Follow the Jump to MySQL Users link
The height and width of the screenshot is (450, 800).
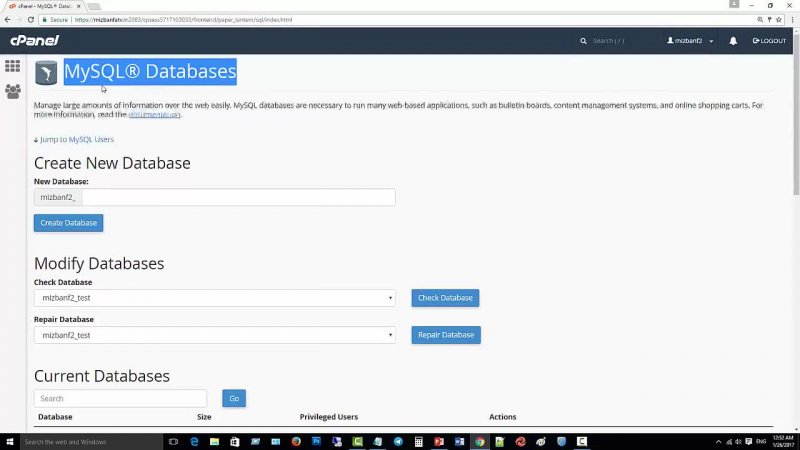(76, 140)
